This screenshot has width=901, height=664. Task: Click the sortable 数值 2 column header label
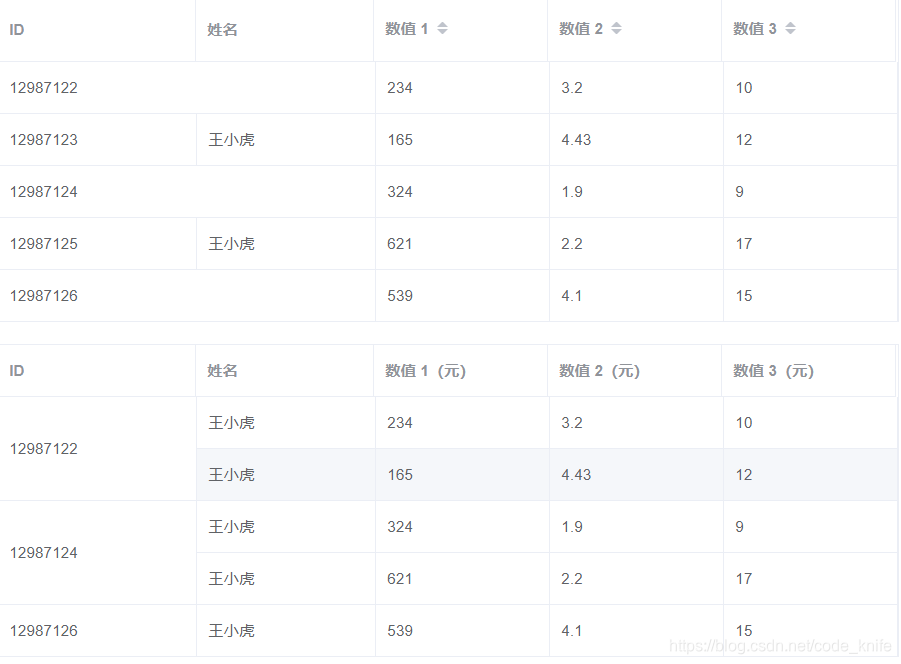581,29
